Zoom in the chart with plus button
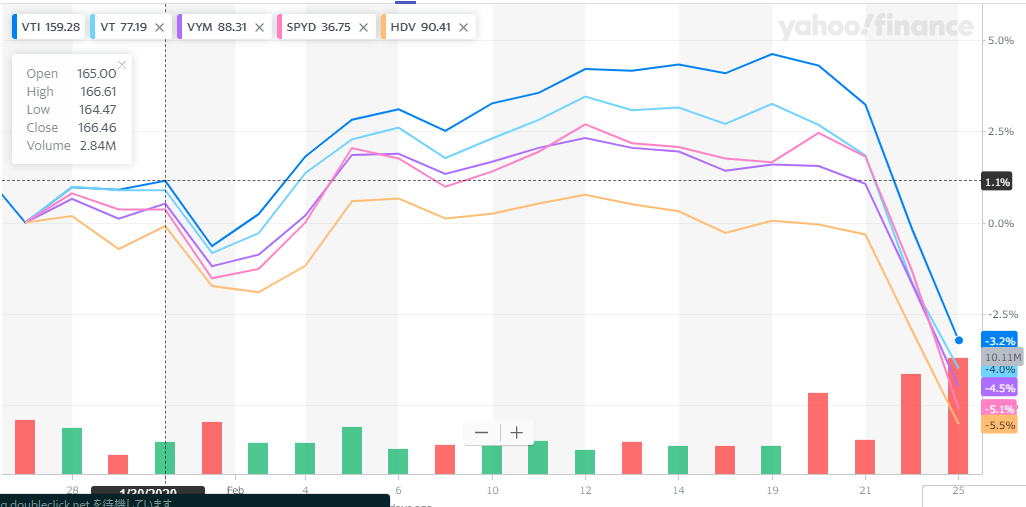This screenshot has width=1026, height=507. 517,432
